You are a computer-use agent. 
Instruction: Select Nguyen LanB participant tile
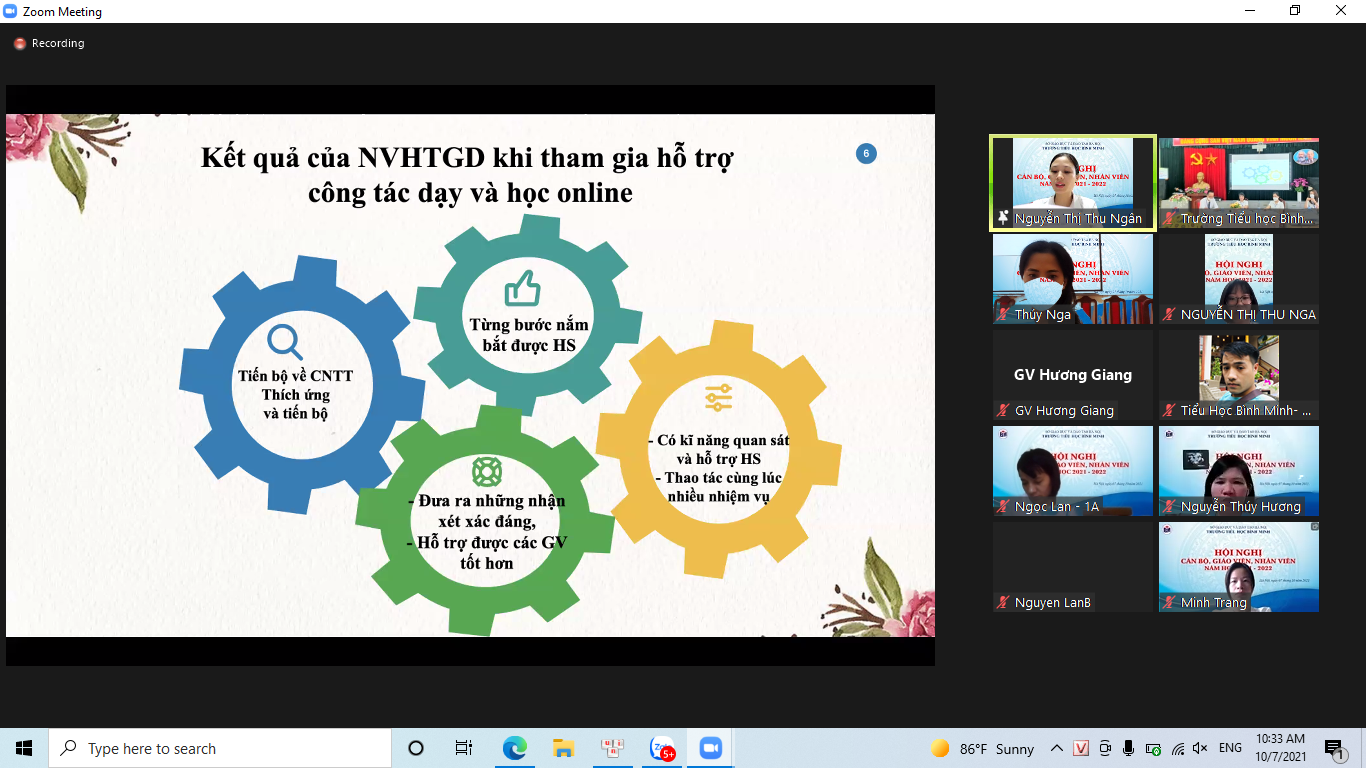pos(1073,567)
